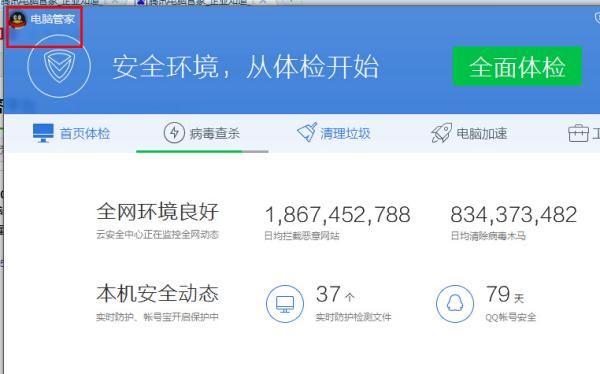Click the 全网环境良好 heading
Screen dimensions: 600x374
pyautogui.click(x=158, y=212)
